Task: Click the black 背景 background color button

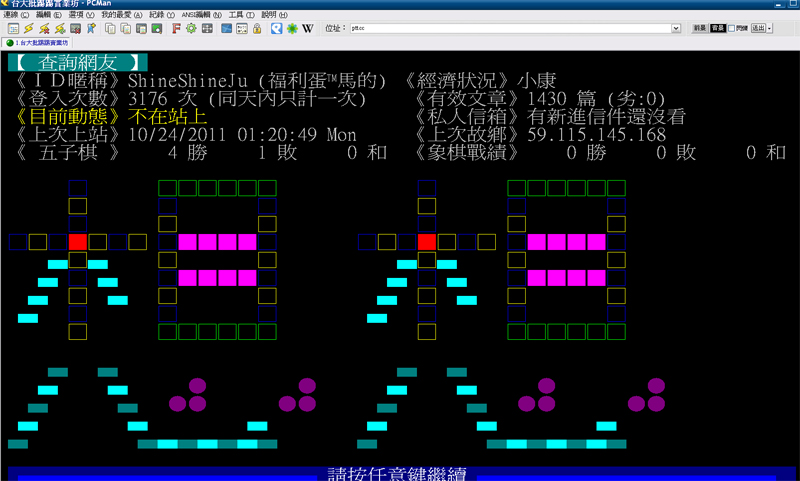Action: 718,28
